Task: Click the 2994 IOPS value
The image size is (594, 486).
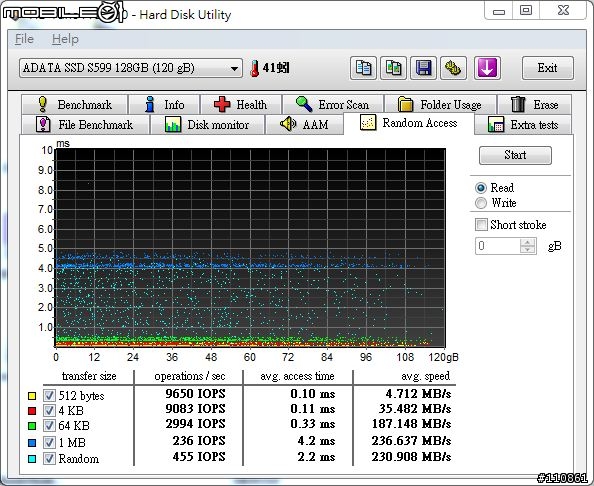Action: coord(195,423)
